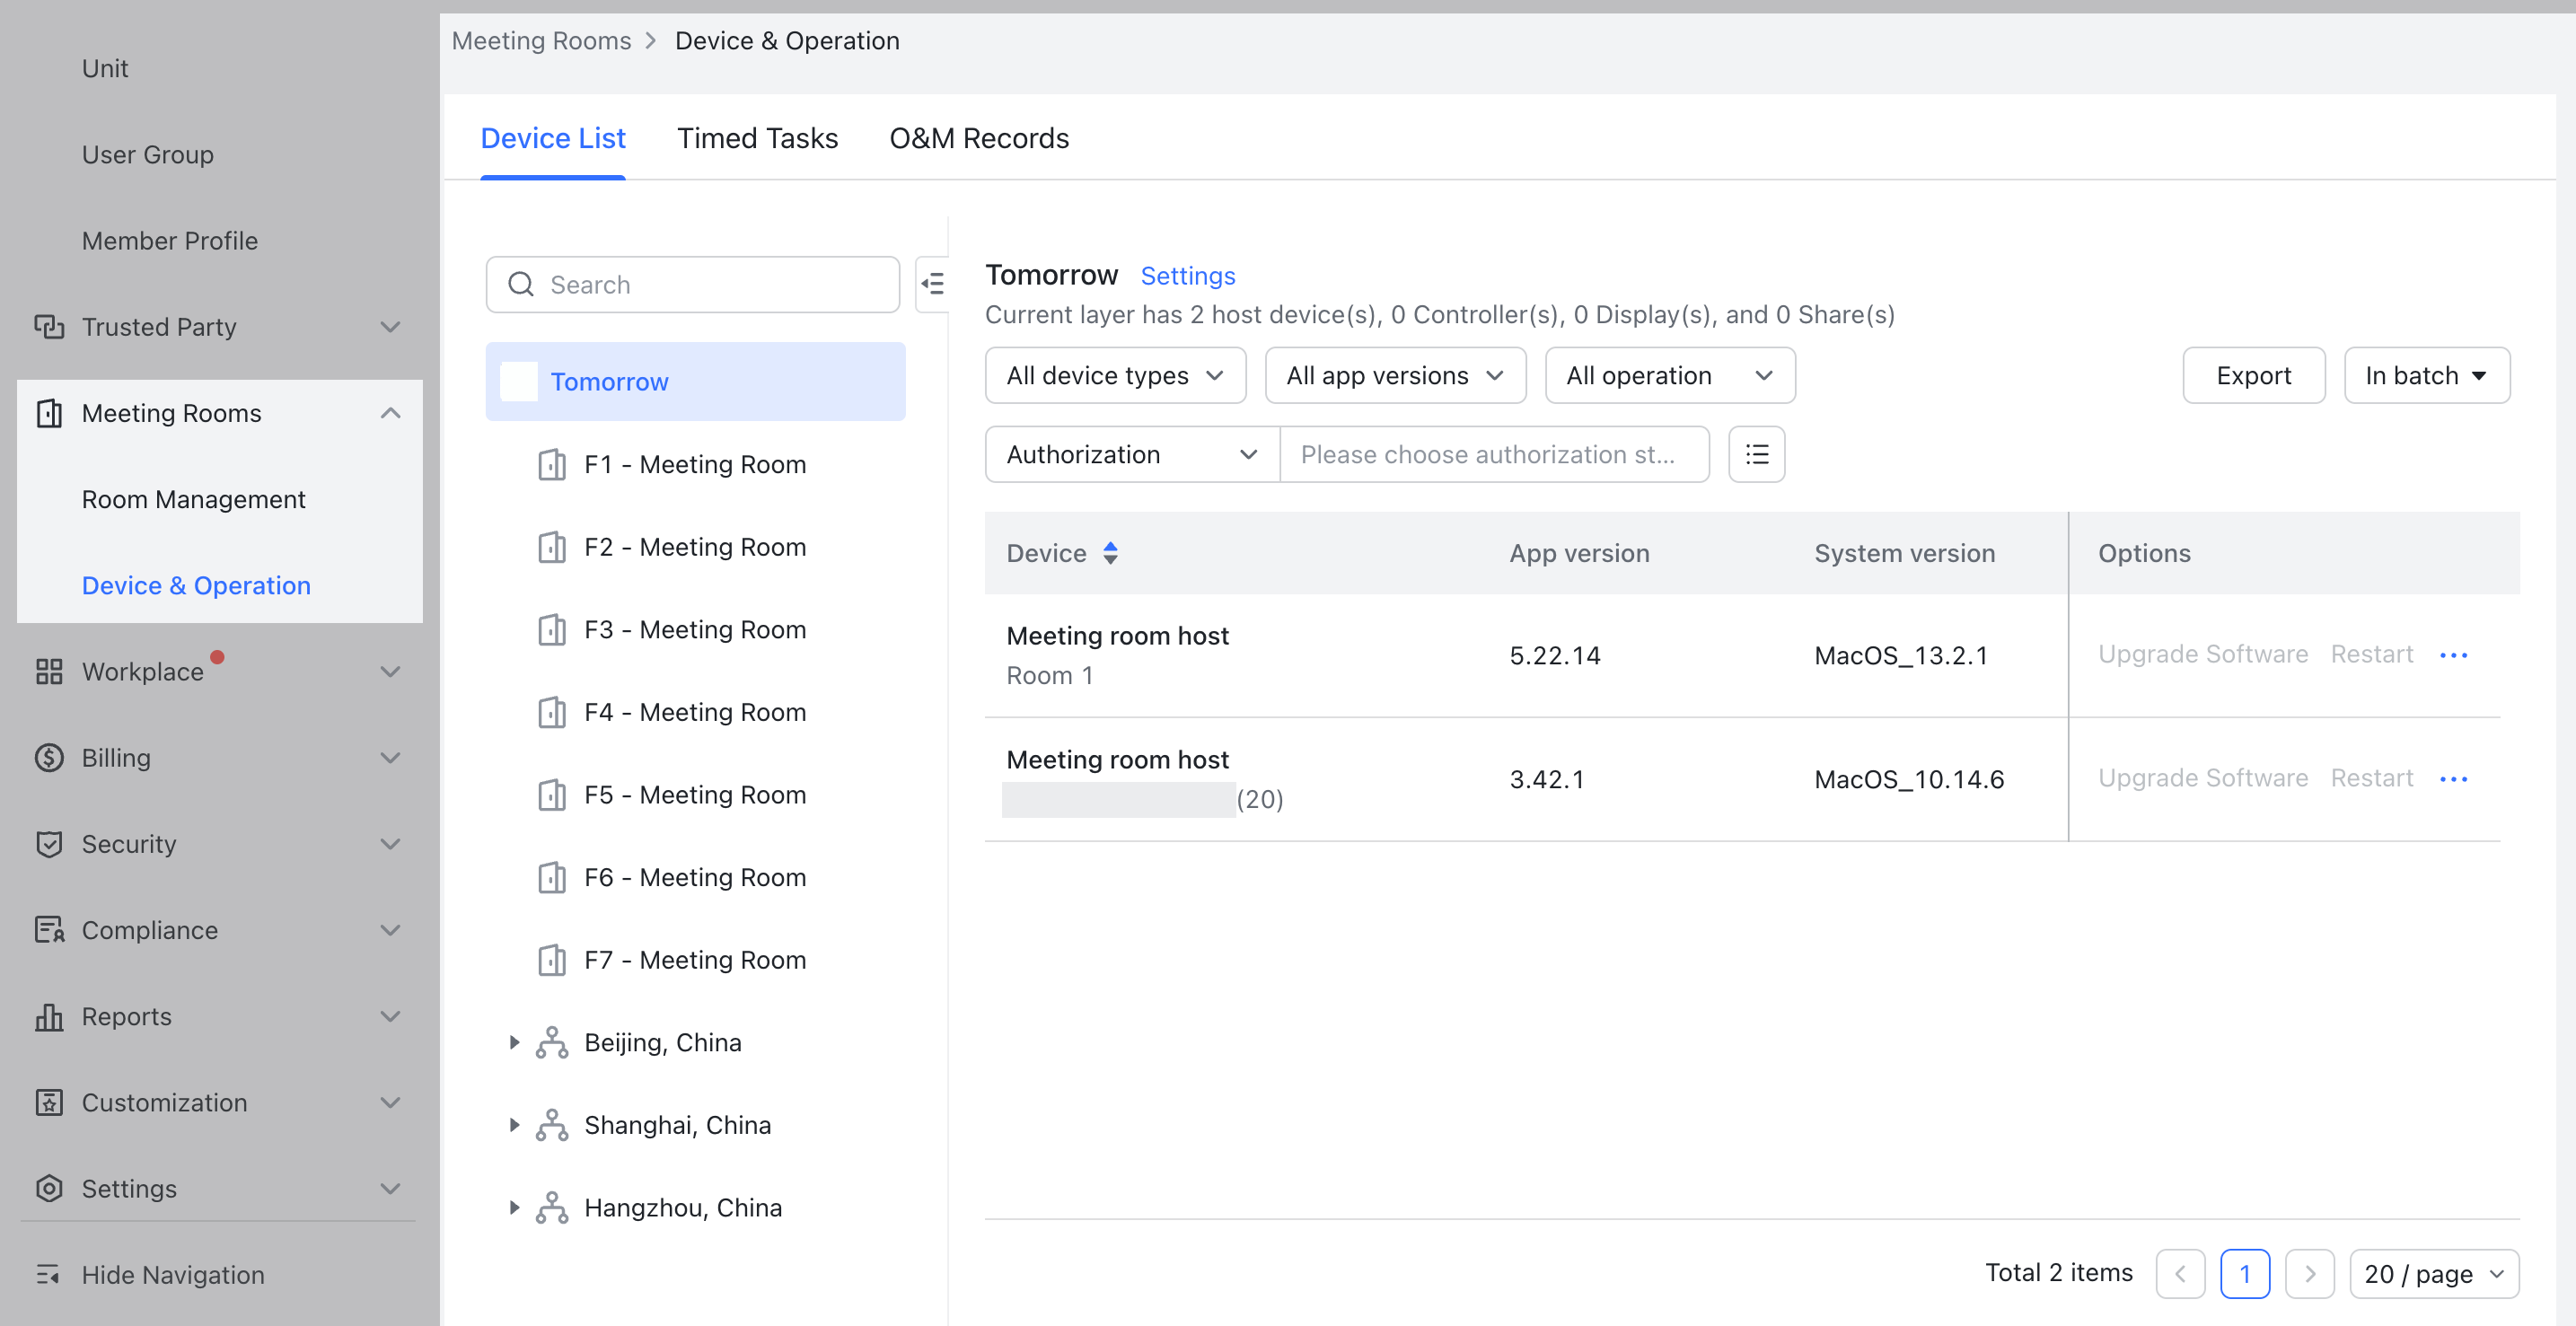Expand the Hangzhou, China tree node
The image size is (2576, 1326).
coord(514,1207)
